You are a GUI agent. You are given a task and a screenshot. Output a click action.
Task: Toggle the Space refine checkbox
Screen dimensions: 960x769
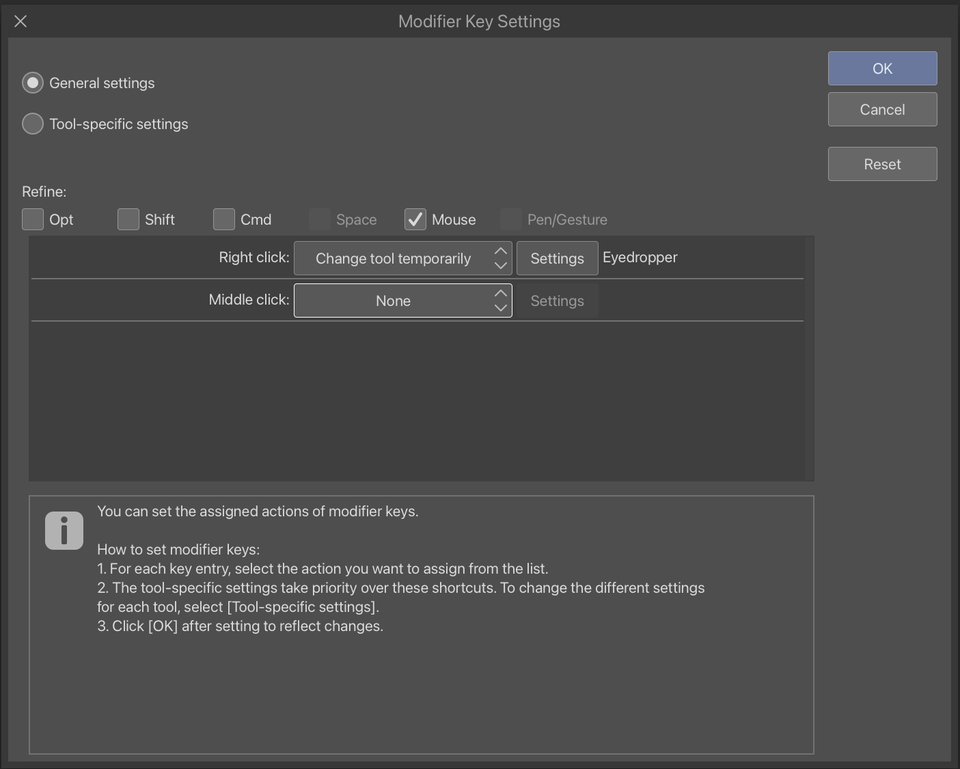320,219
